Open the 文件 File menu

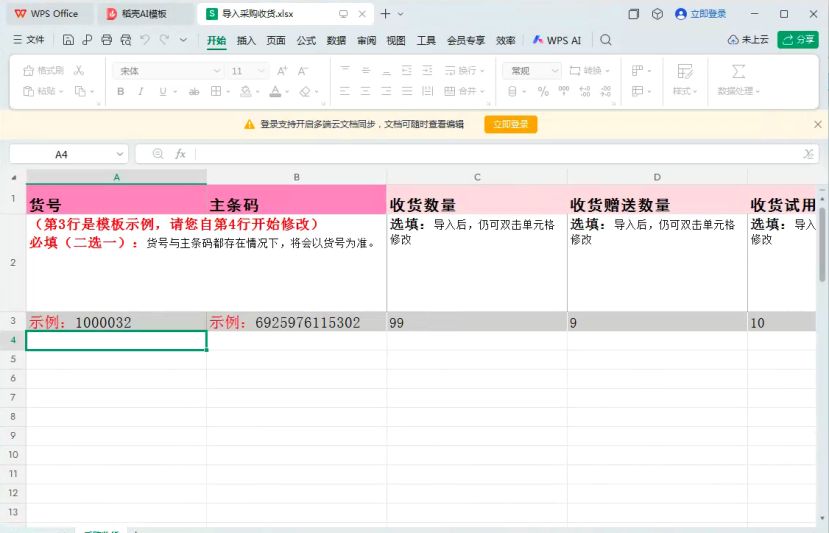pyautogui.click(x=29, y=40)
